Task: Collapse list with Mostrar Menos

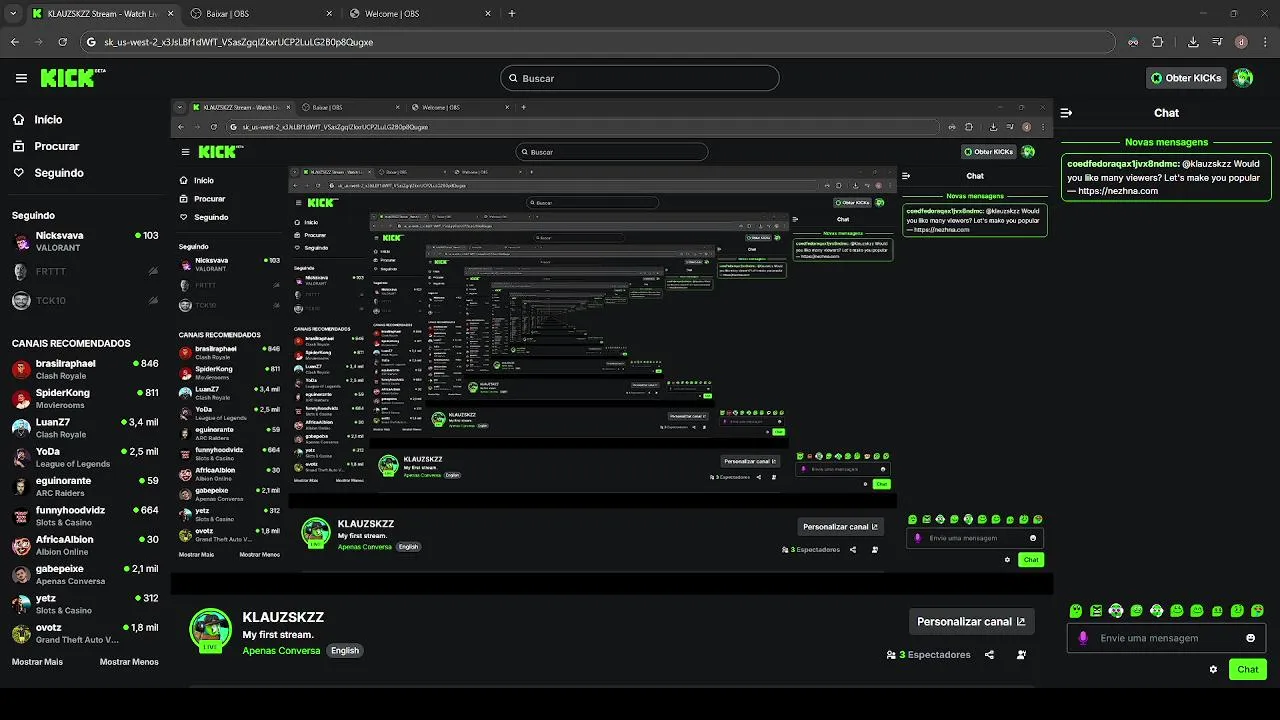Action: [129, 662]
